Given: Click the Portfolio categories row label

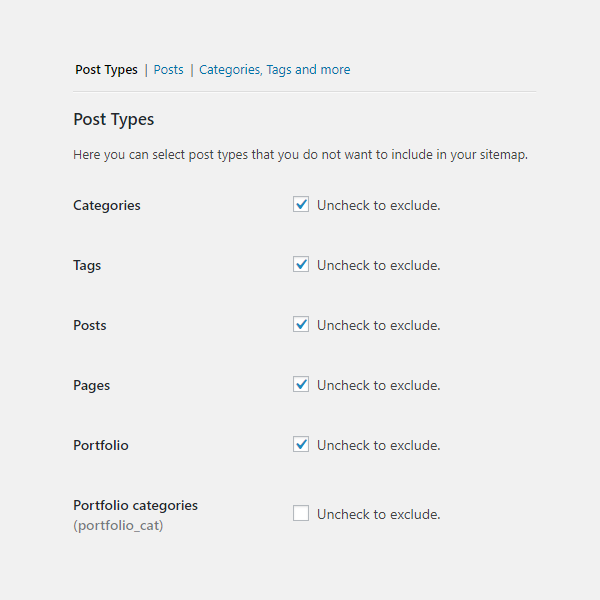Looking at the screenshot, I should click(x=135, y=505).
